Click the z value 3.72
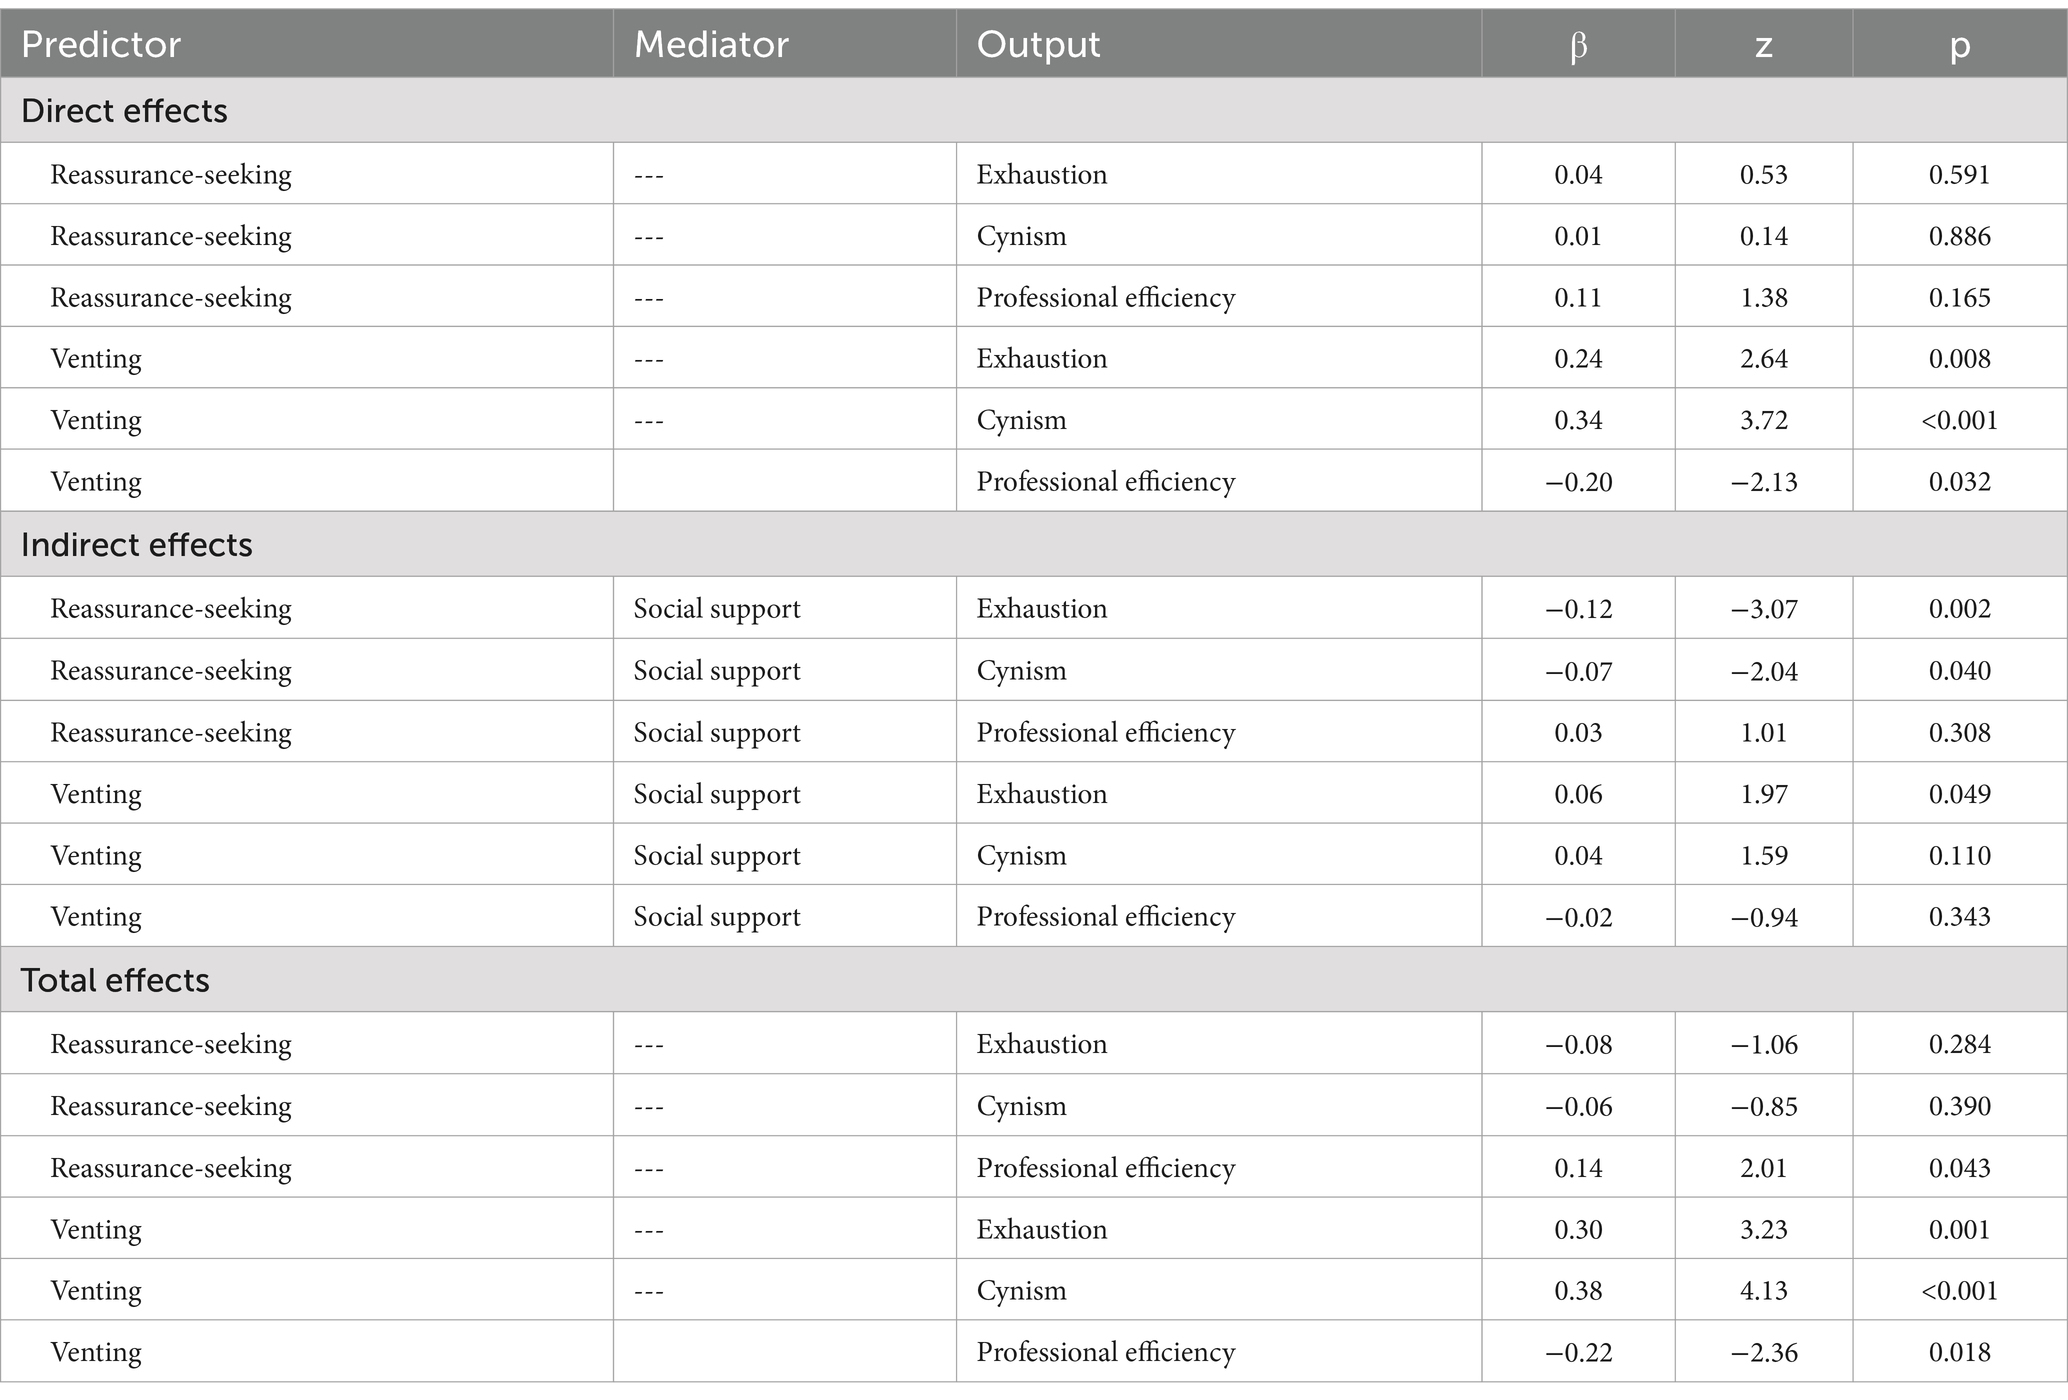The width and height of the screenshot is (2068, 1400). (1764, 420)
